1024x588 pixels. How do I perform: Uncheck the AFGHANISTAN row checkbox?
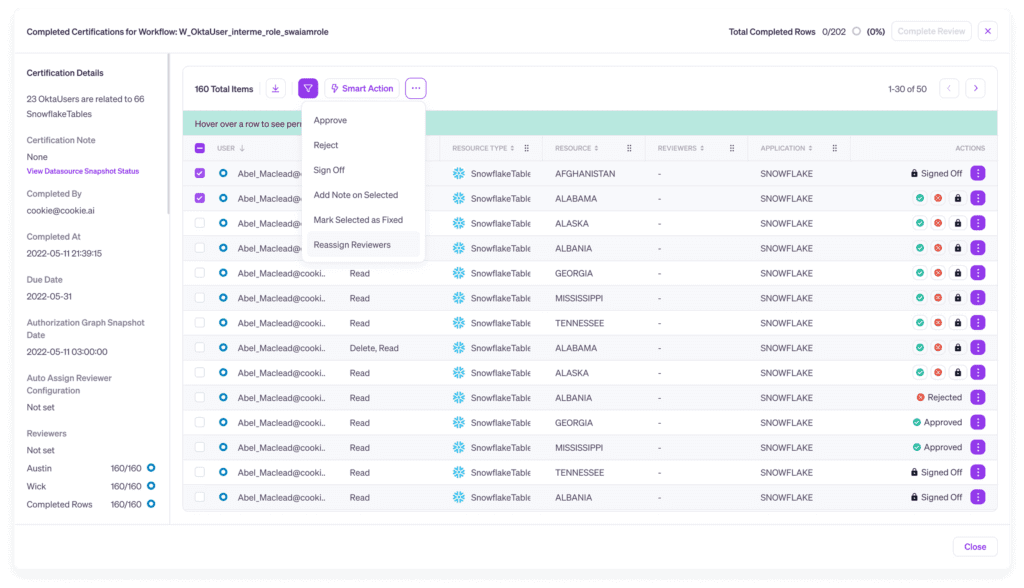200,173
